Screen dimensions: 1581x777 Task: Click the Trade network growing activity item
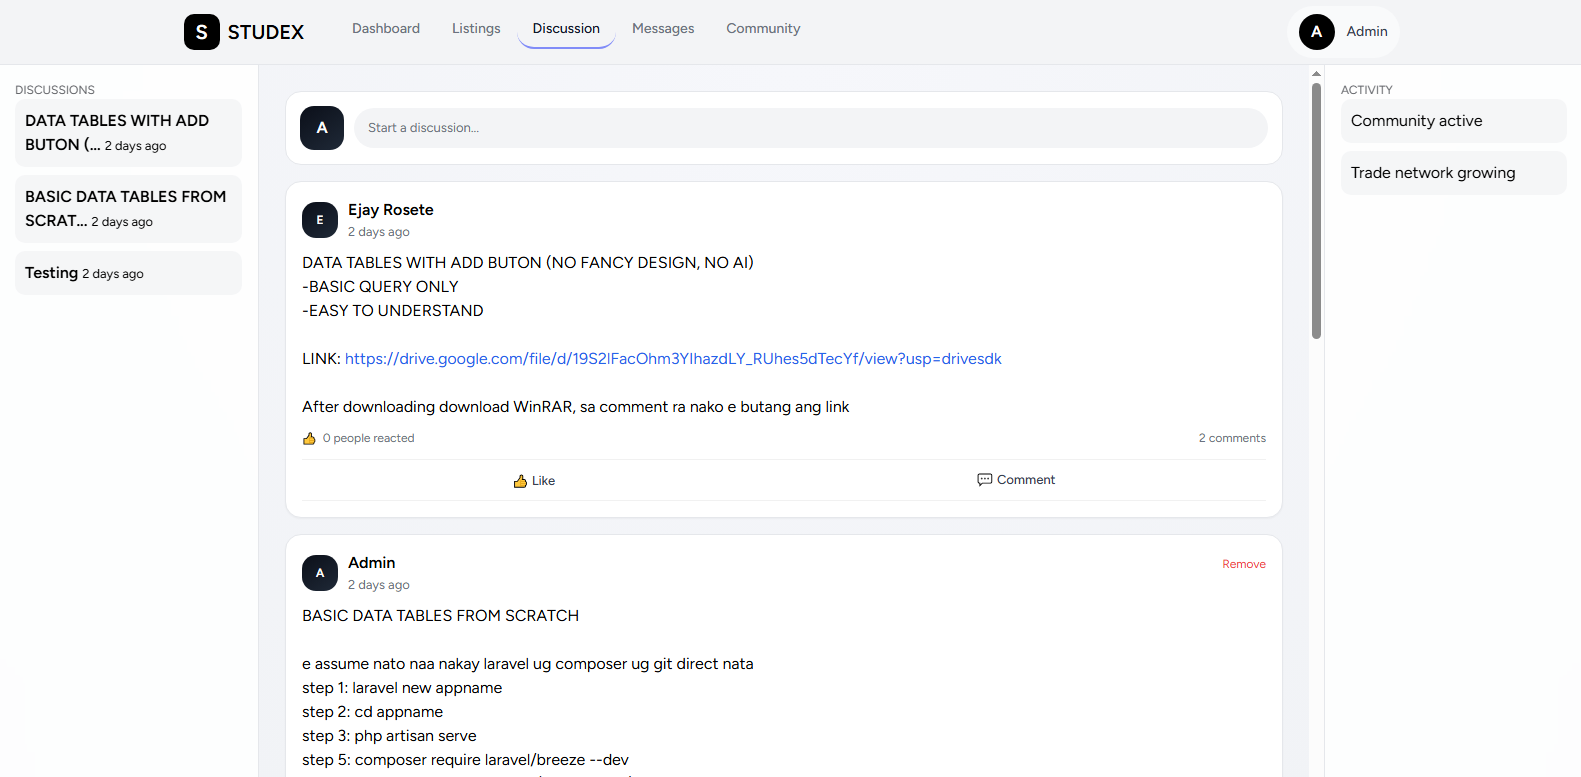click(1453, 173)
